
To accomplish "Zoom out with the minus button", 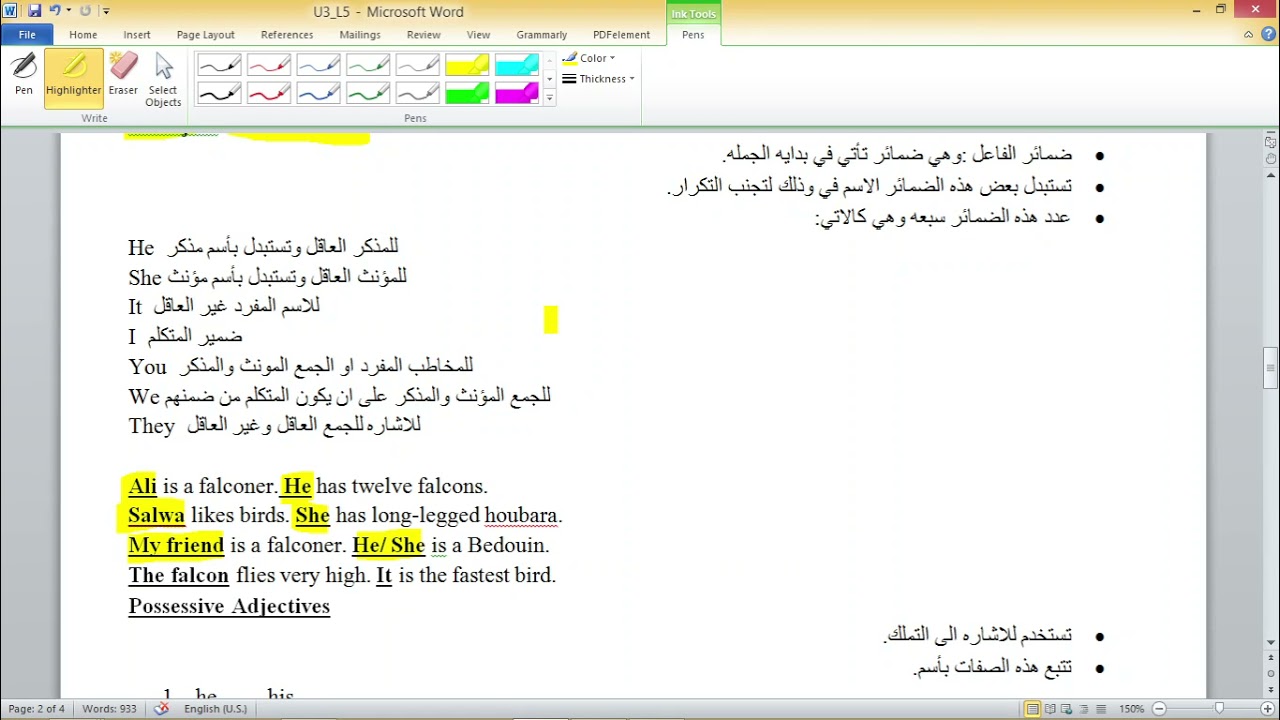I will pyautogui.click(x=1159, y=709).
